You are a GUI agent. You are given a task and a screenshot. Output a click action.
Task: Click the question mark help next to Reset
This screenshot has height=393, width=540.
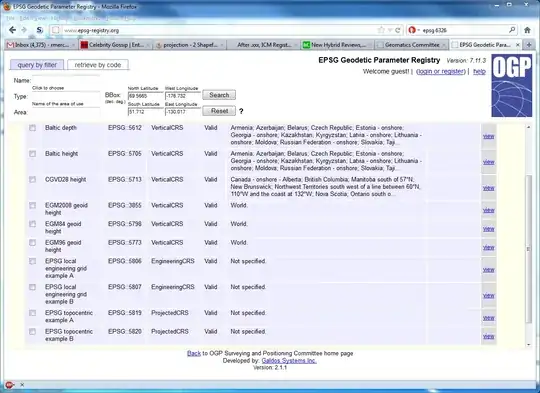[x=241, y=111]
